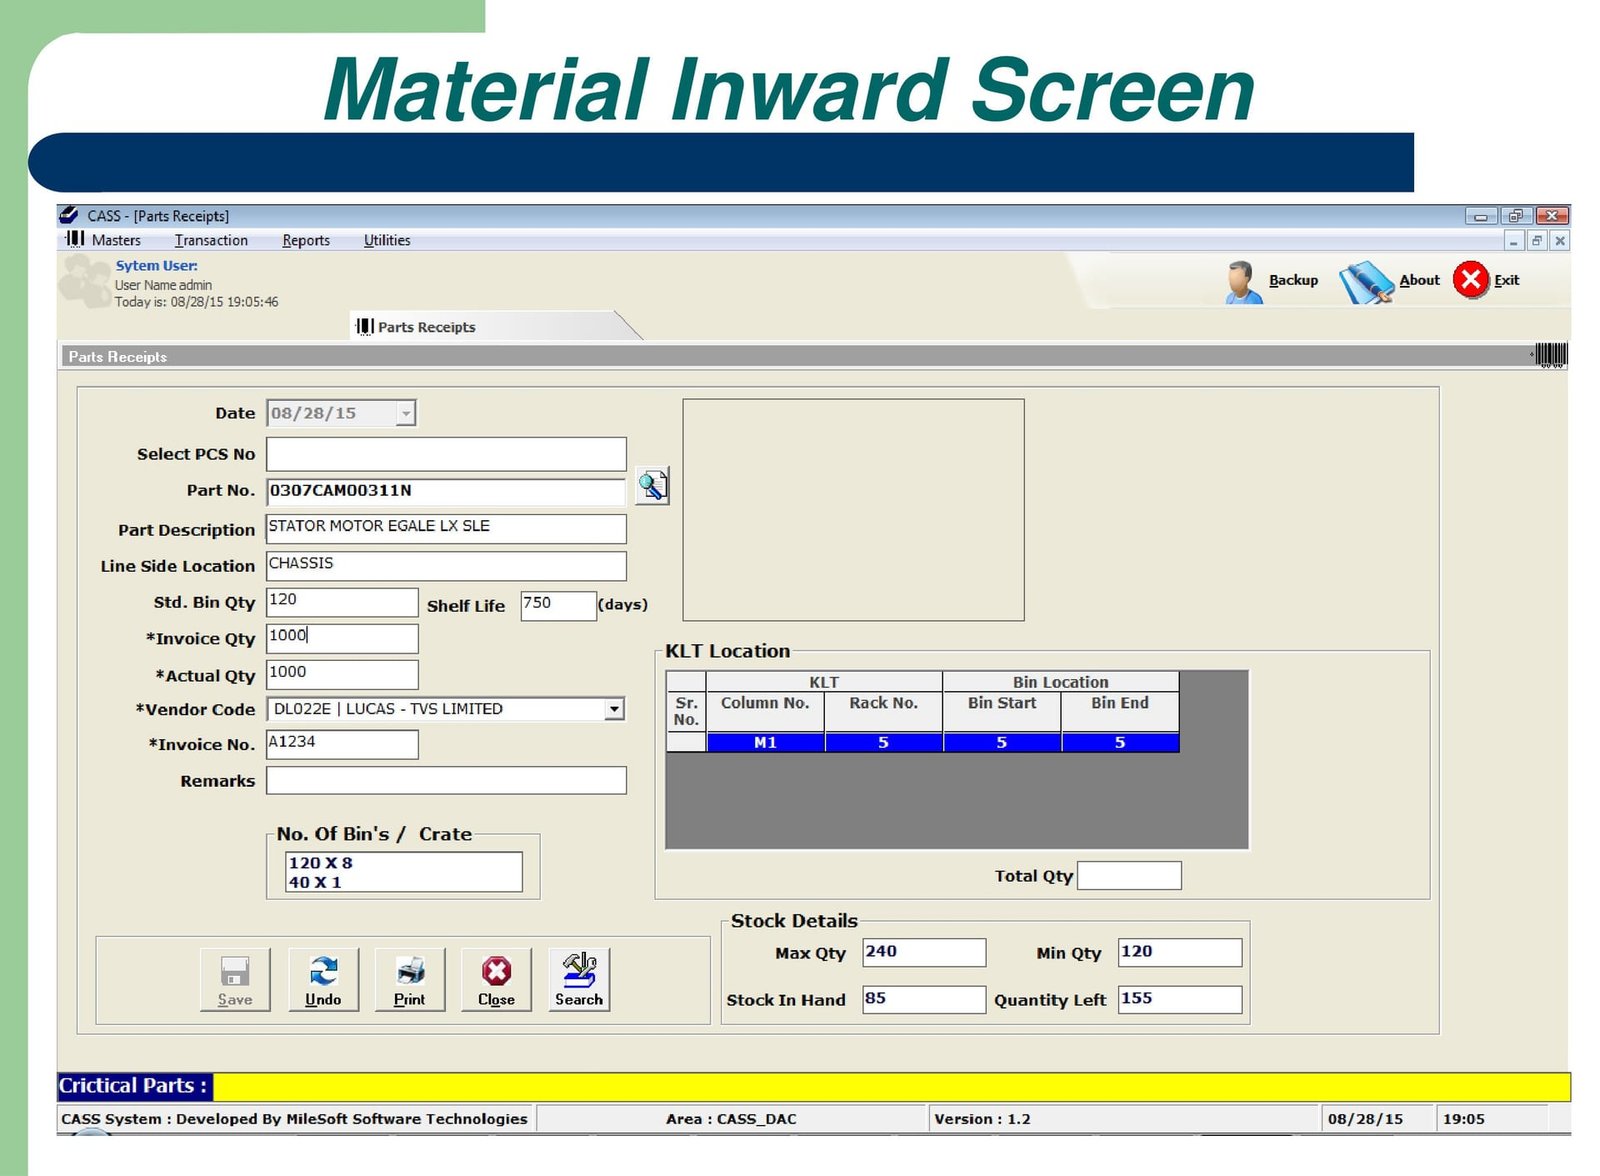Click the Undo arrows button
Viewport: 1600px width, 1176px height.
[x=323, y=979]
